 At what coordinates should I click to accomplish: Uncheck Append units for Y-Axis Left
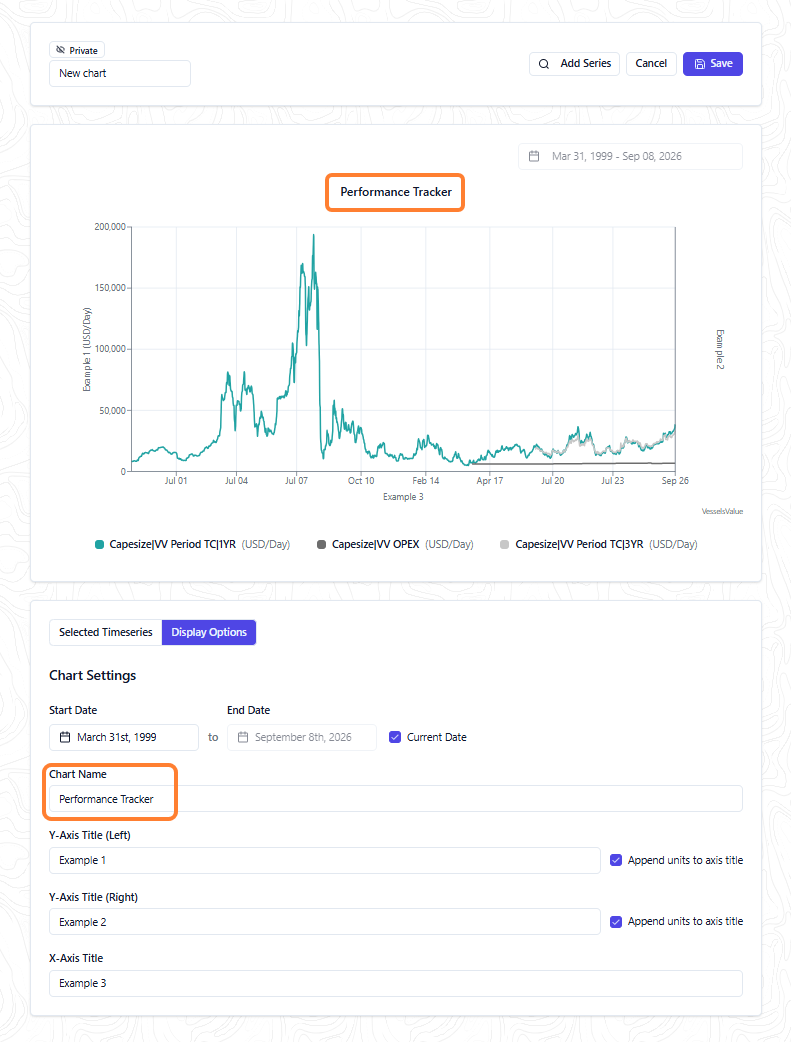(616, 860)
